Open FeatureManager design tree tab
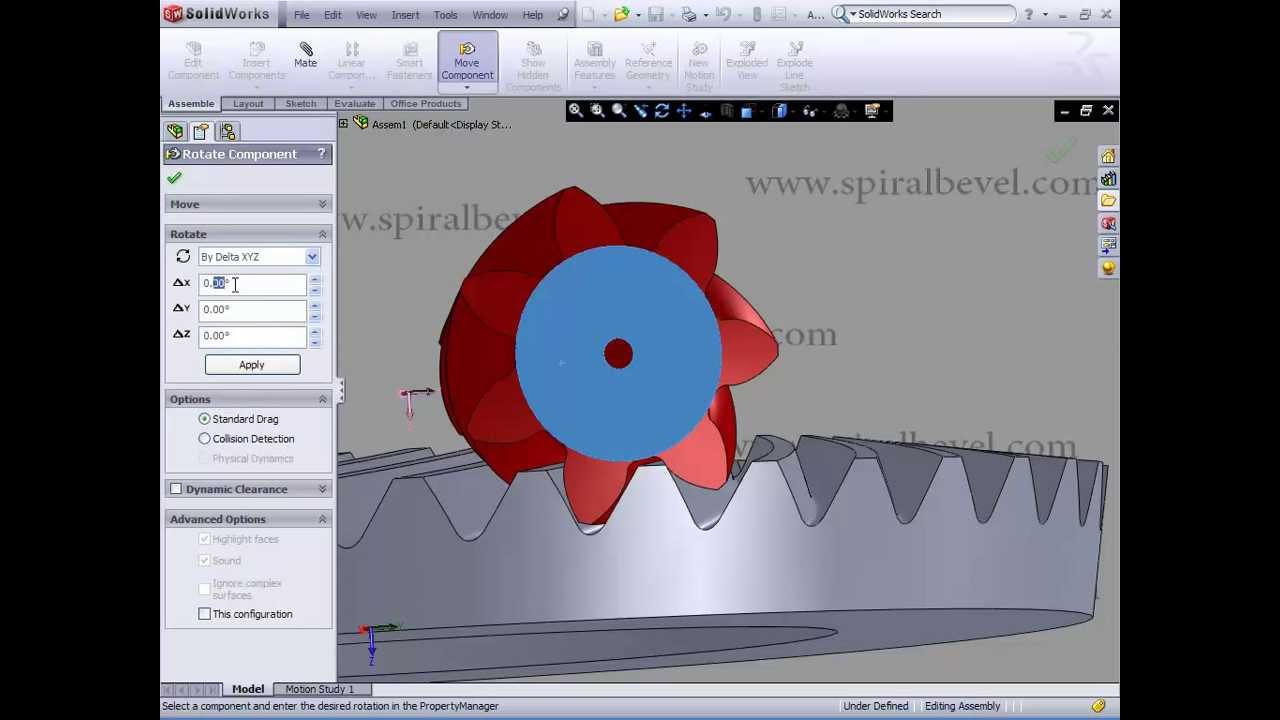The image size is (1280, 720). click(175, 131)
